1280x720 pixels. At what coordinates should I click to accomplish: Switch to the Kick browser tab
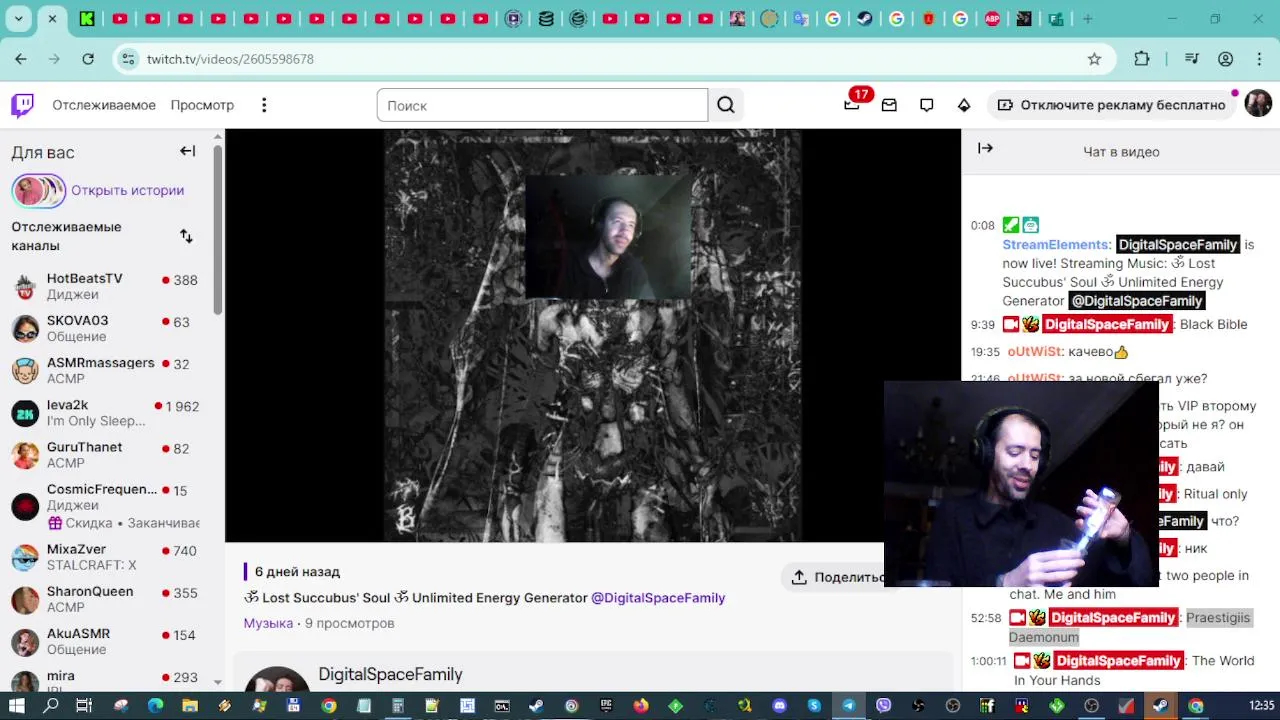click(87, 18)
